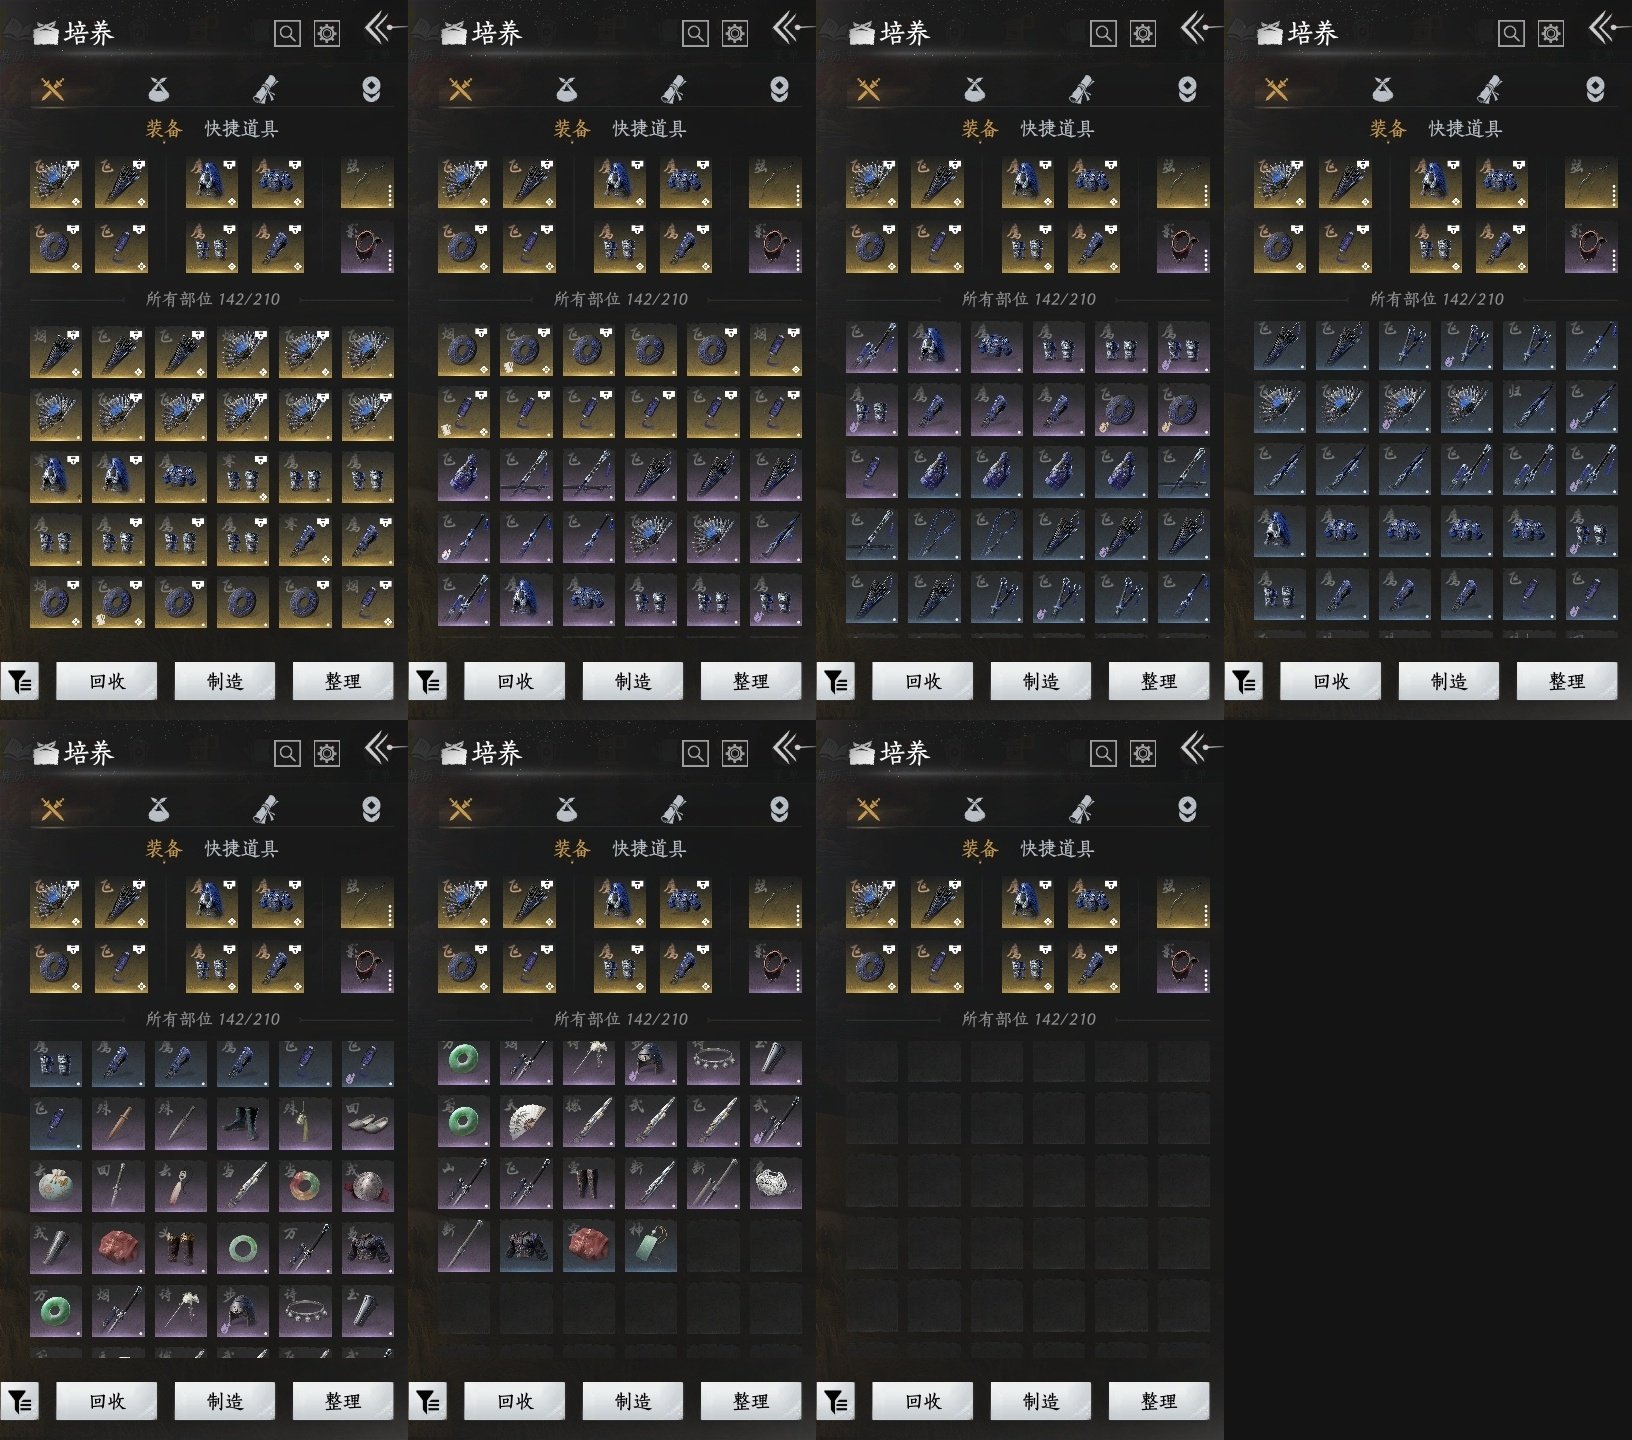Select the crossed swords icon in the empty-inventory panel
Image resolution: width=1632 pixels, height=1440 pixels.
pyautogui.click(x=868, y=809)
